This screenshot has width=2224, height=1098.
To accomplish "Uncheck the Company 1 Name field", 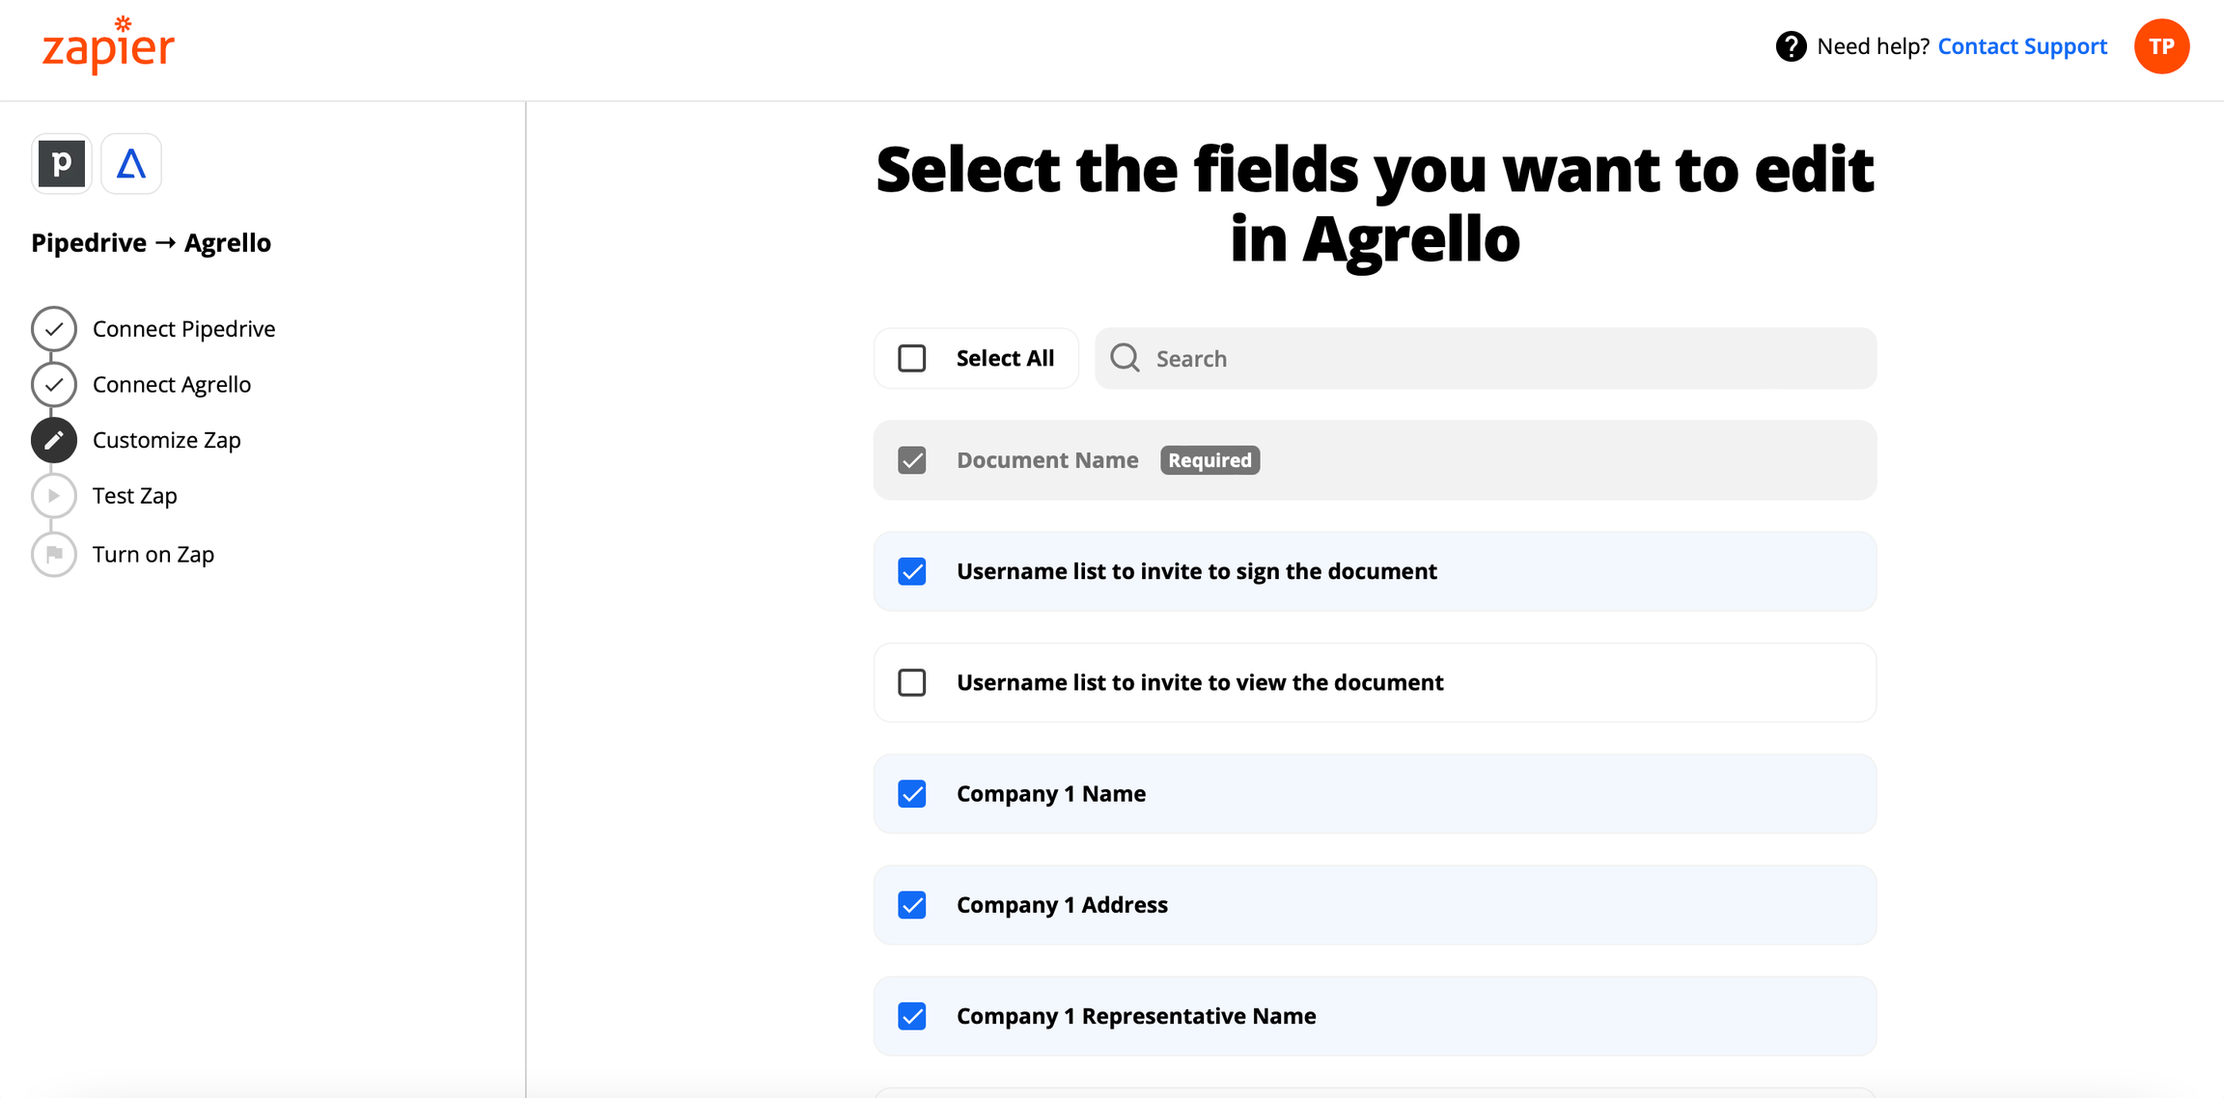I will click(912, 794).
